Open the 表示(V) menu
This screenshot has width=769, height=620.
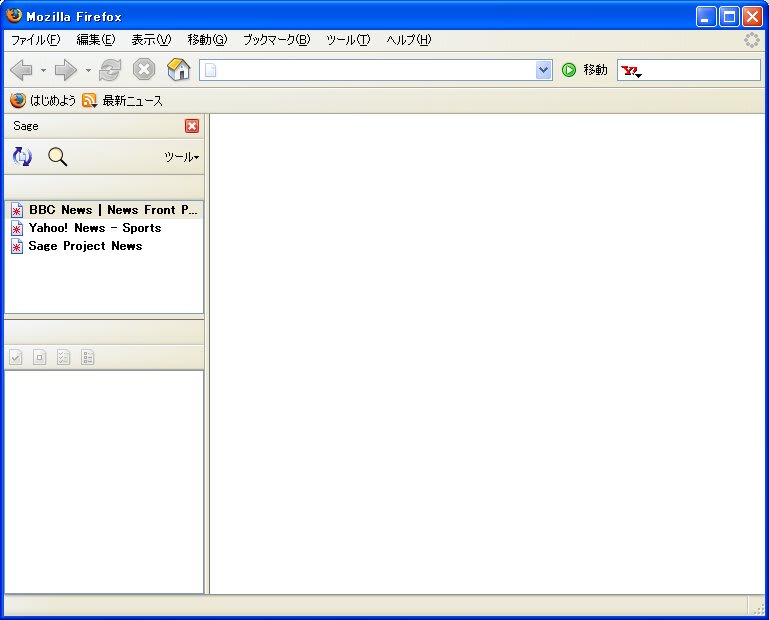[x=151, y=40]
